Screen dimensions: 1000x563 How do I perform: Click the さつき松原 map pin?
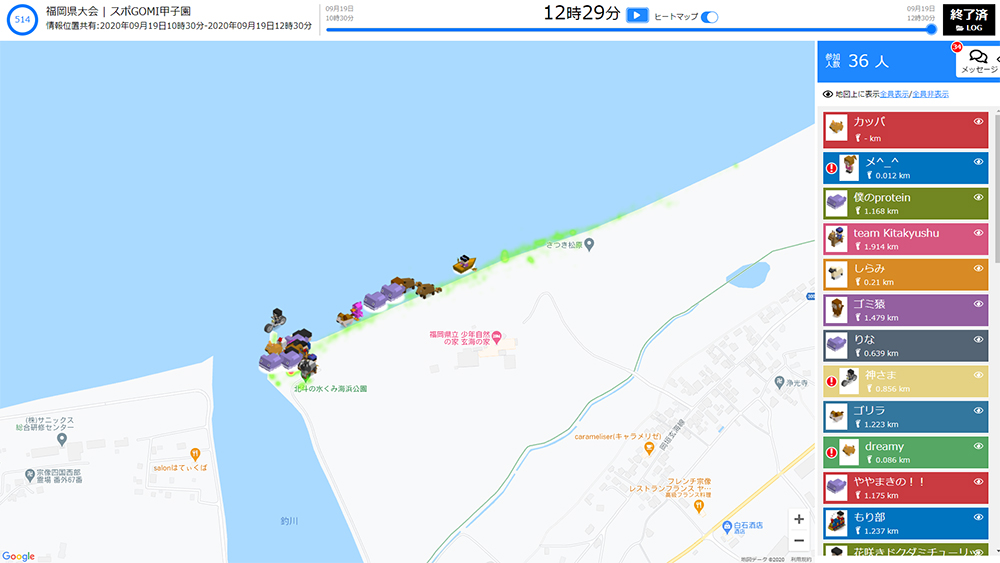[589, 244]
